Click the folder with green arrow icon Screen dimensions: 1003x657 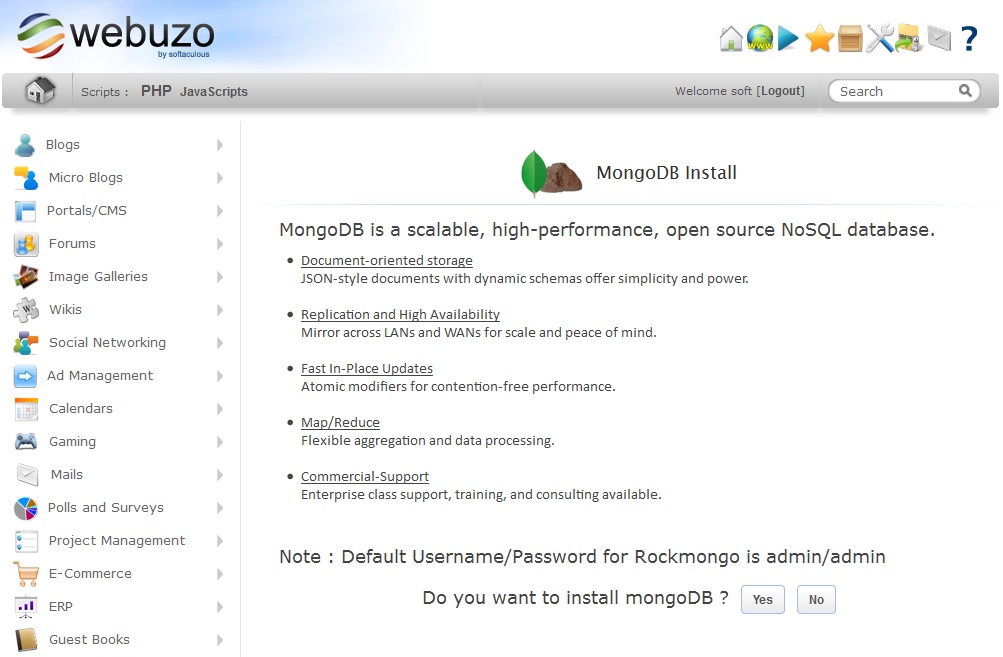[x=908, y=38]
